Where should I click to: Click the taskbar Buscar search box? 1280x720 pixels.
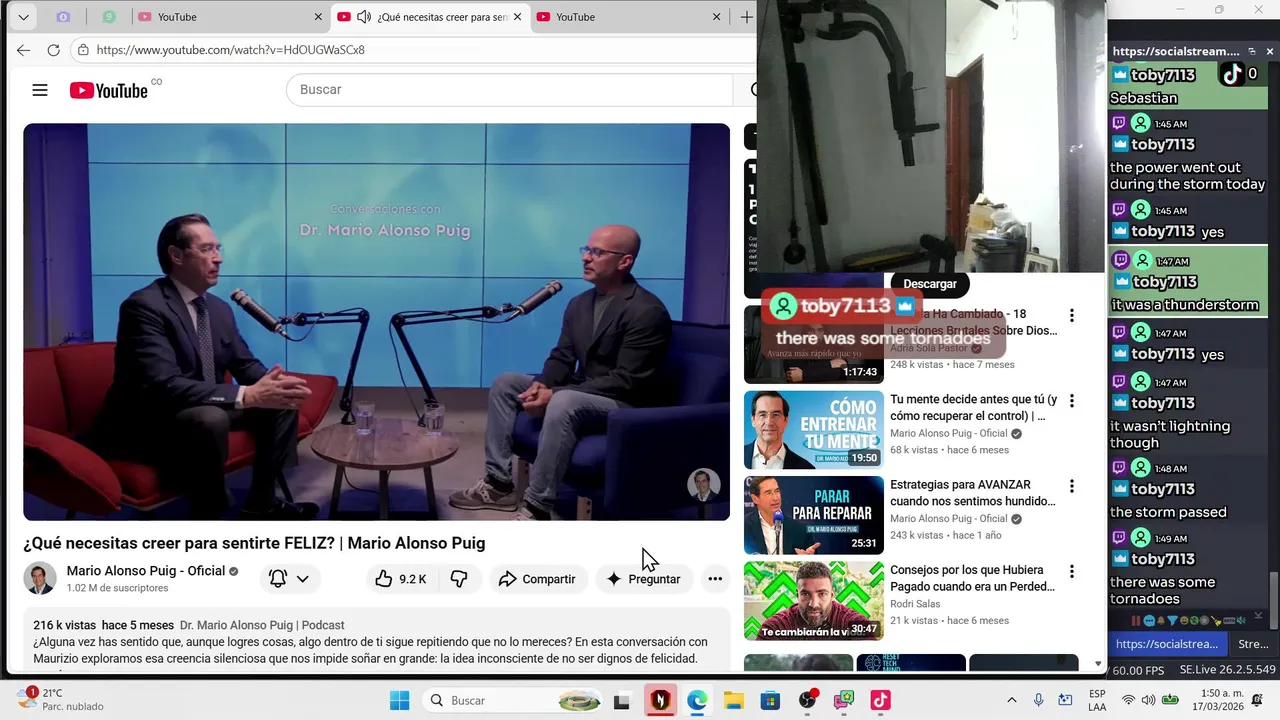510,700
